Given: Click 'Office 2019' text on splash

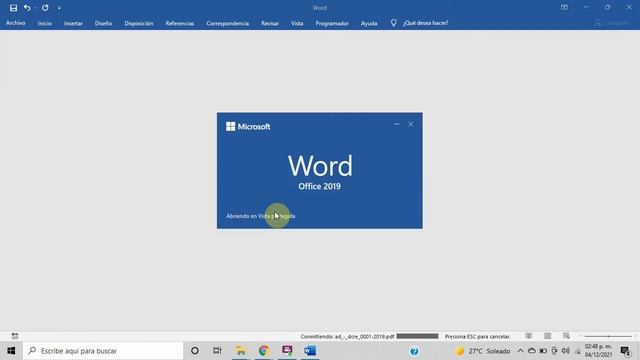Looking at the screenshot, I should (x=319, y=186).
